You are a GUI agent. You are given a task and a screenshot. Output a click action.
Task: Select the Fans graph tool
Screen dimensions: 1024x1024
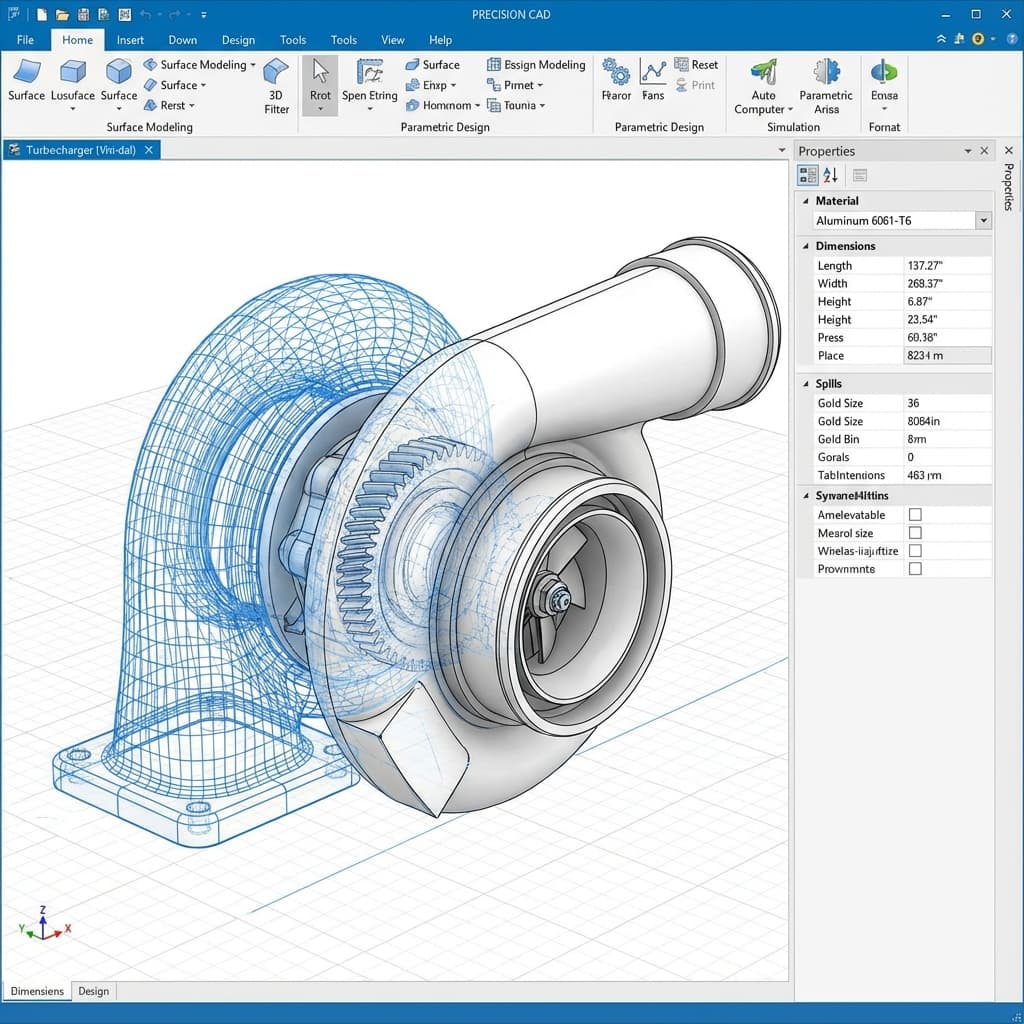(x=653, y=80)
